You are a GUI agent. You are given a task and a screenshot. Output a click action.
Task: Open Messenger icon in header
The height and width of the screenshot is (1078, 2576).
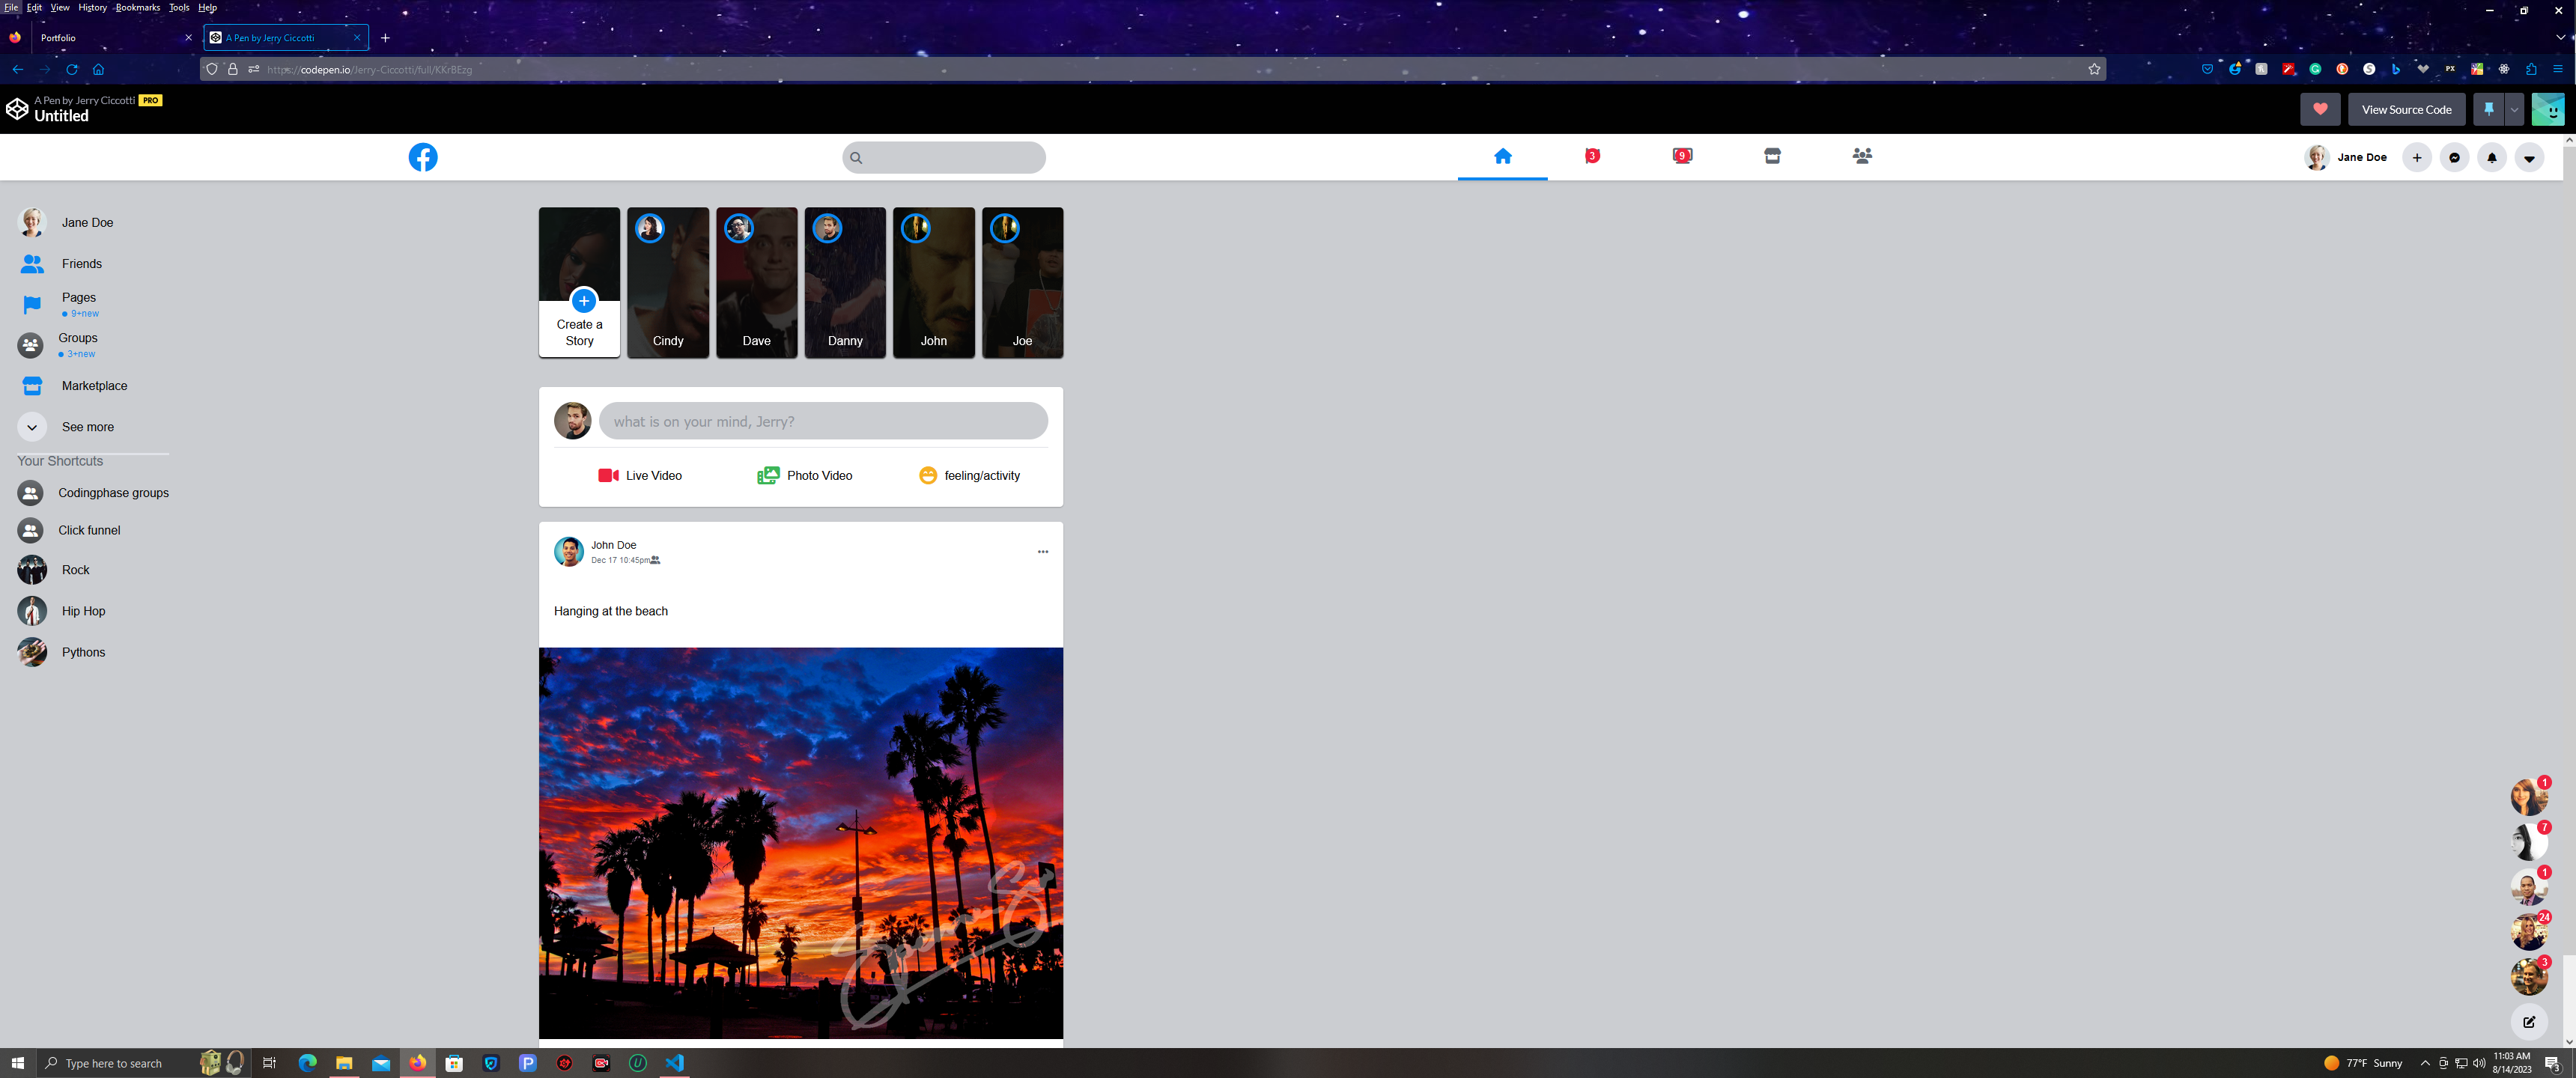(2454, 158)
